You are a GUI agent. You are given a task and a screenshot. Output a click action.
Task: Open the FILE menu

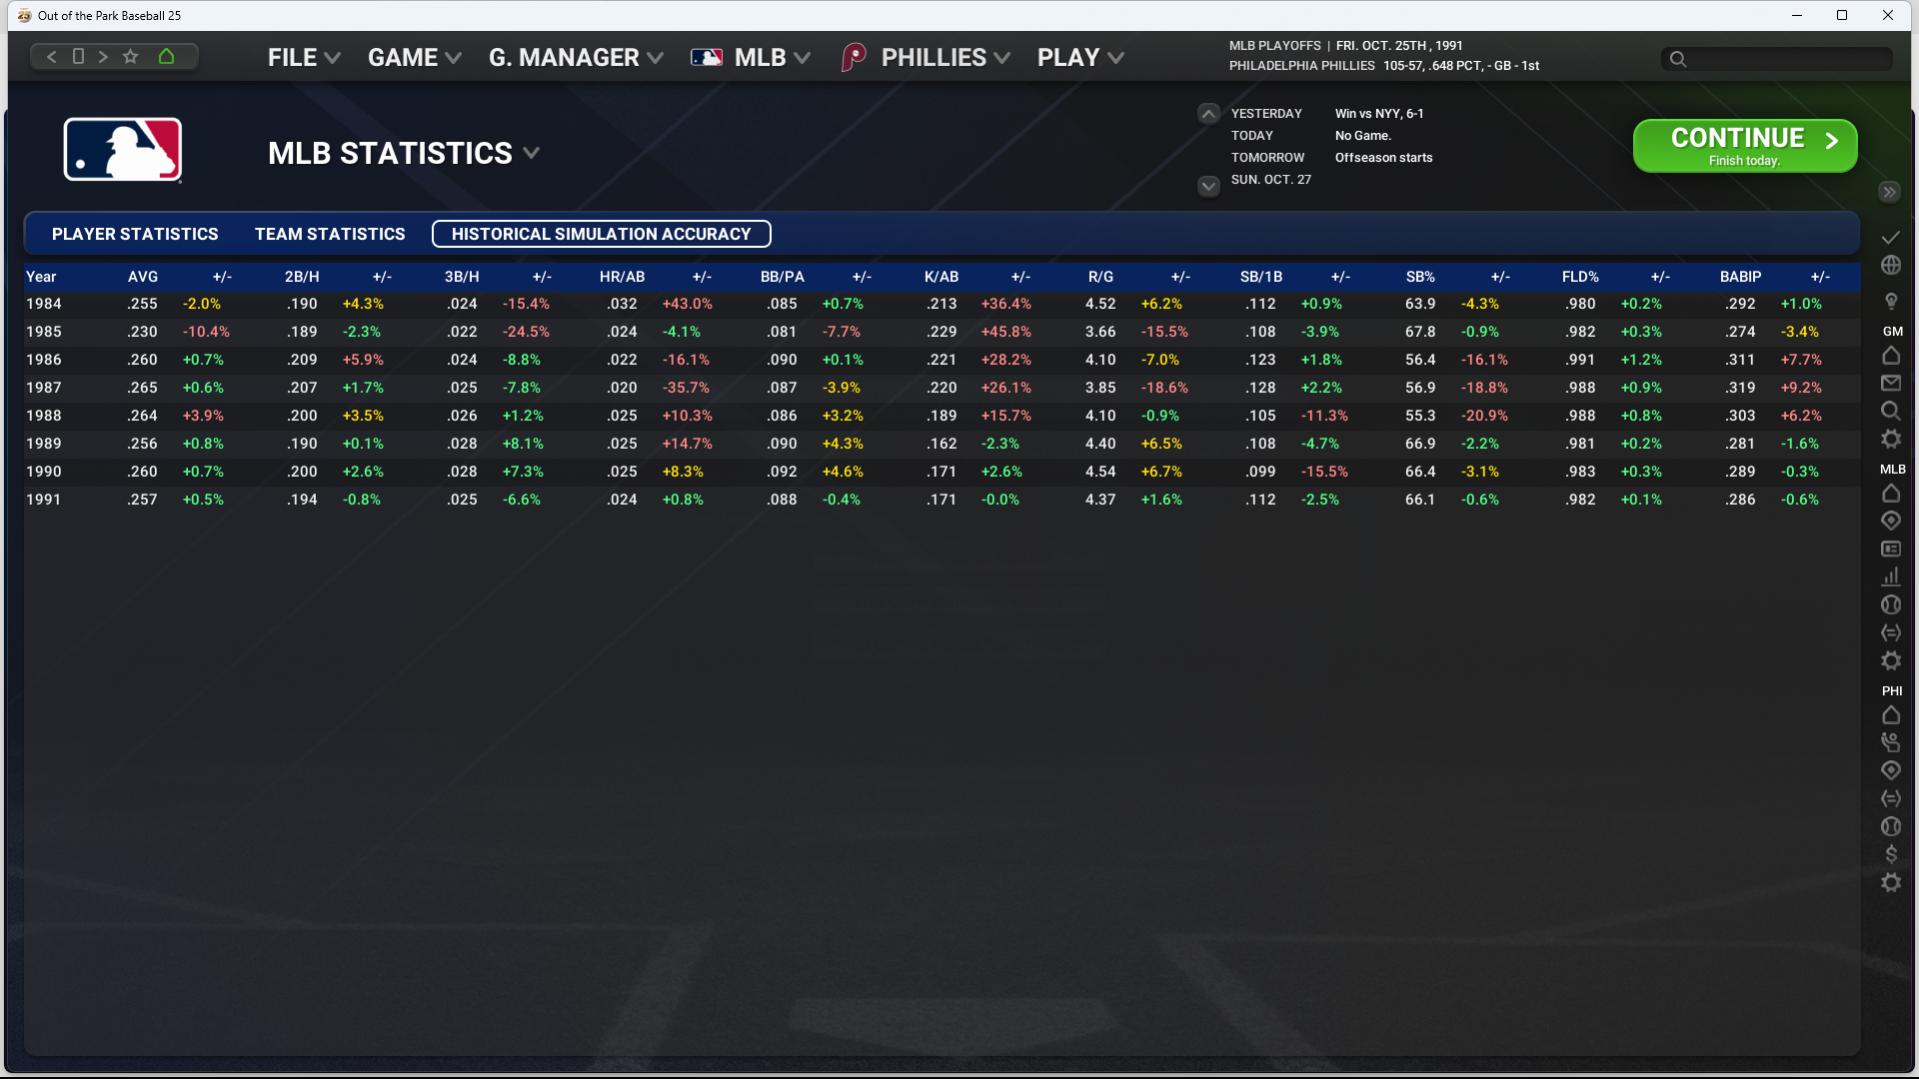[304, 58]
